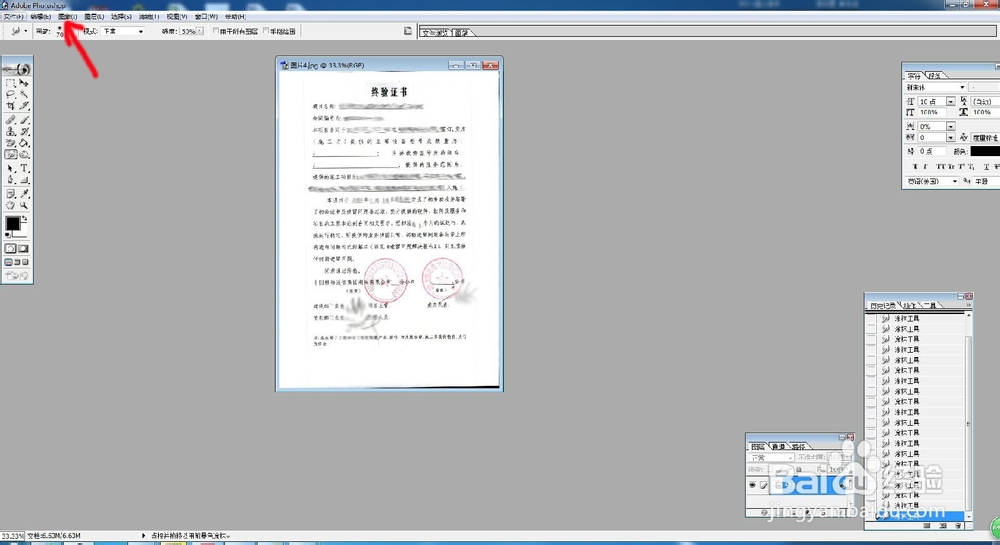Image resolution: width=1000 pixels, height=545 pixels.
Task: Open the 编辑(E) menu
Action: [40, 17]
